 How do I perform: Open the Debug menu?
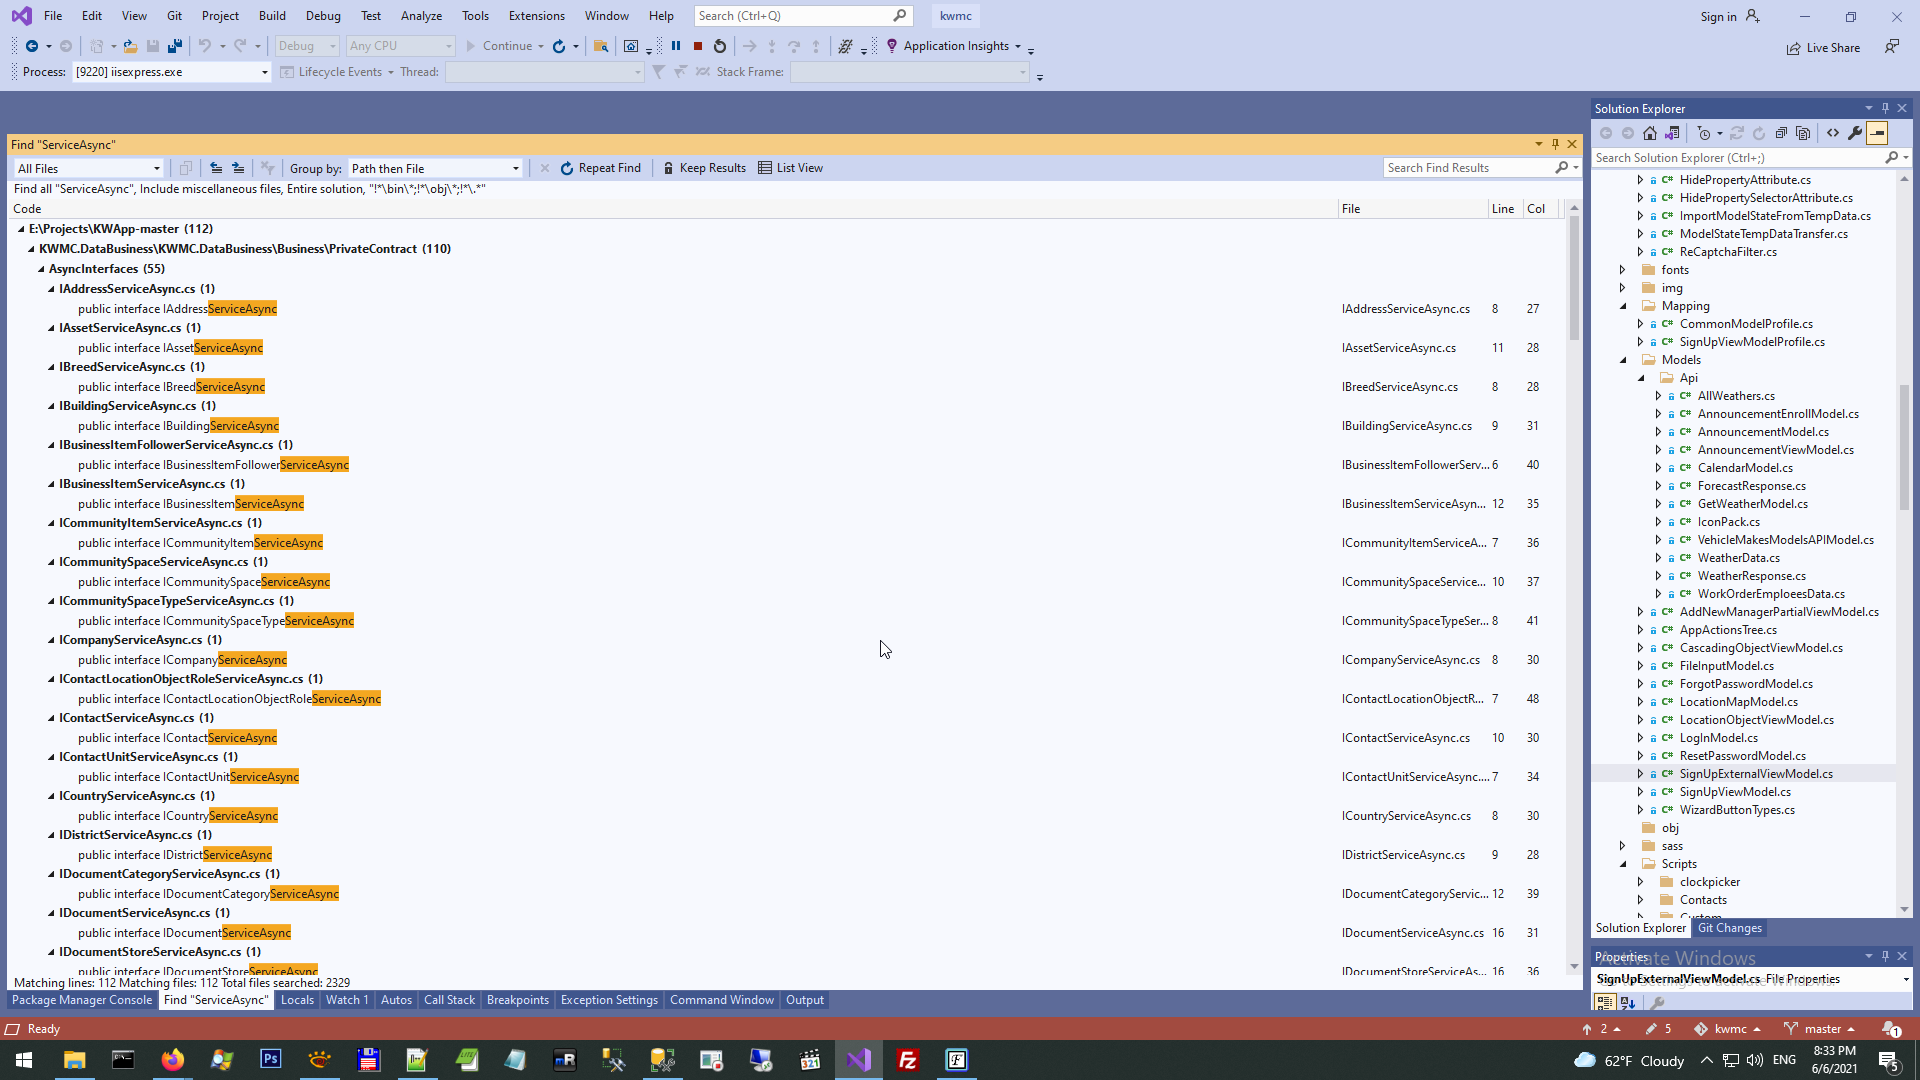click(x=322, y=16)
